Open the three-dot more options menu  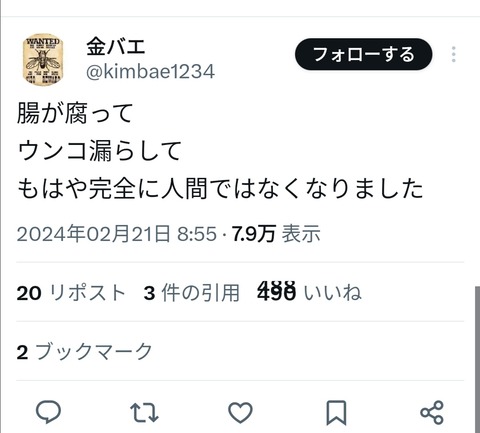453,54
